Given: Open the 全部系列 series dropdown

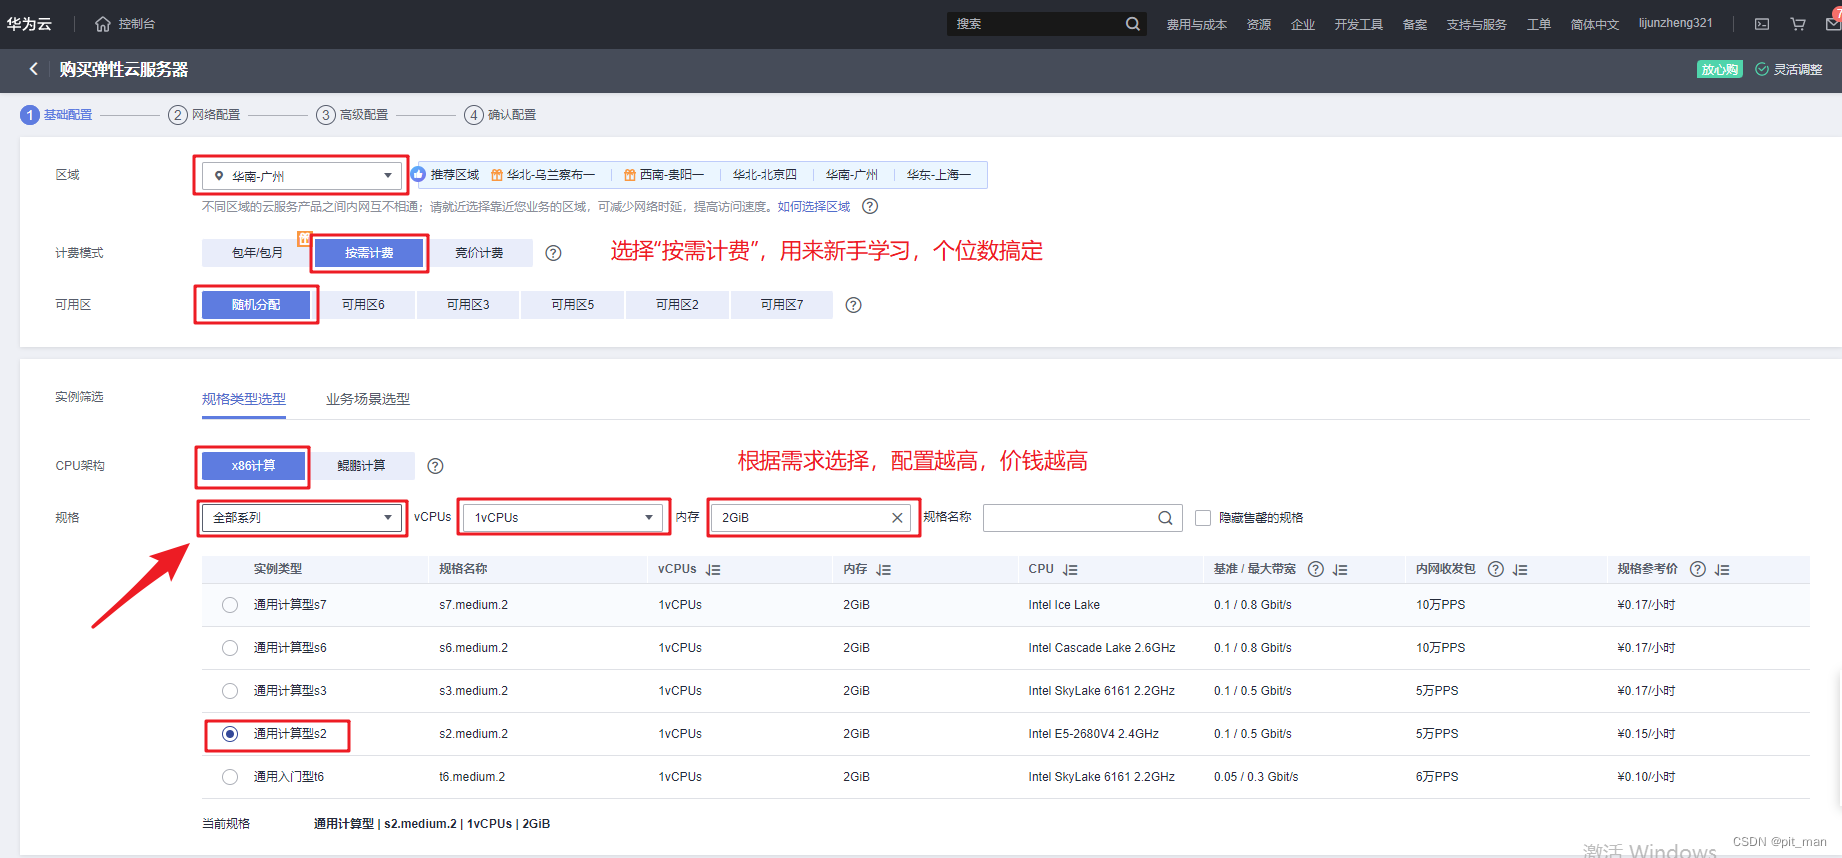Looking at the screenshot, I should pos(301,518).
